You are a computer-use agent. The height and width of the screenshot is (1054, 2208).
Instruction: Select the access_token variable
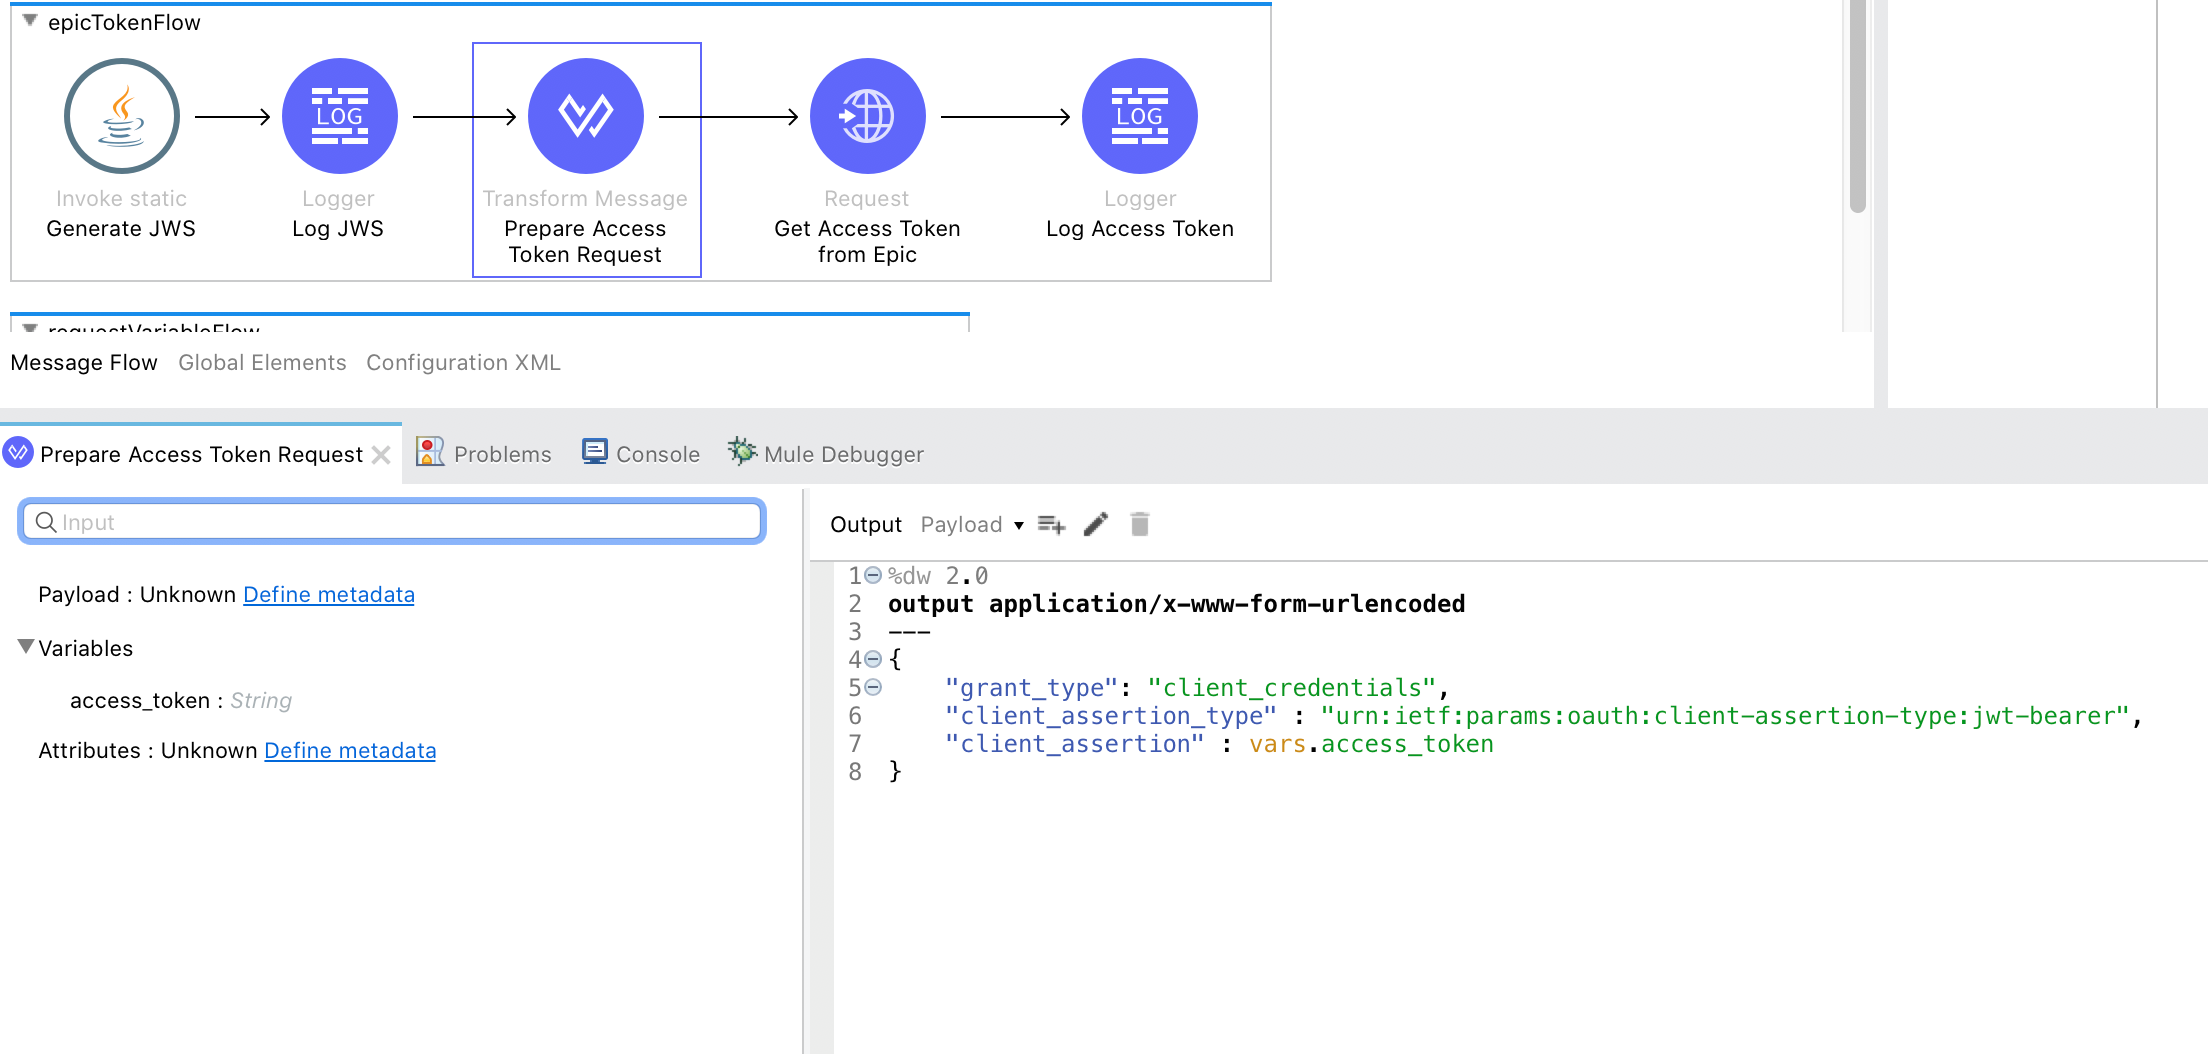click(181, 700)
